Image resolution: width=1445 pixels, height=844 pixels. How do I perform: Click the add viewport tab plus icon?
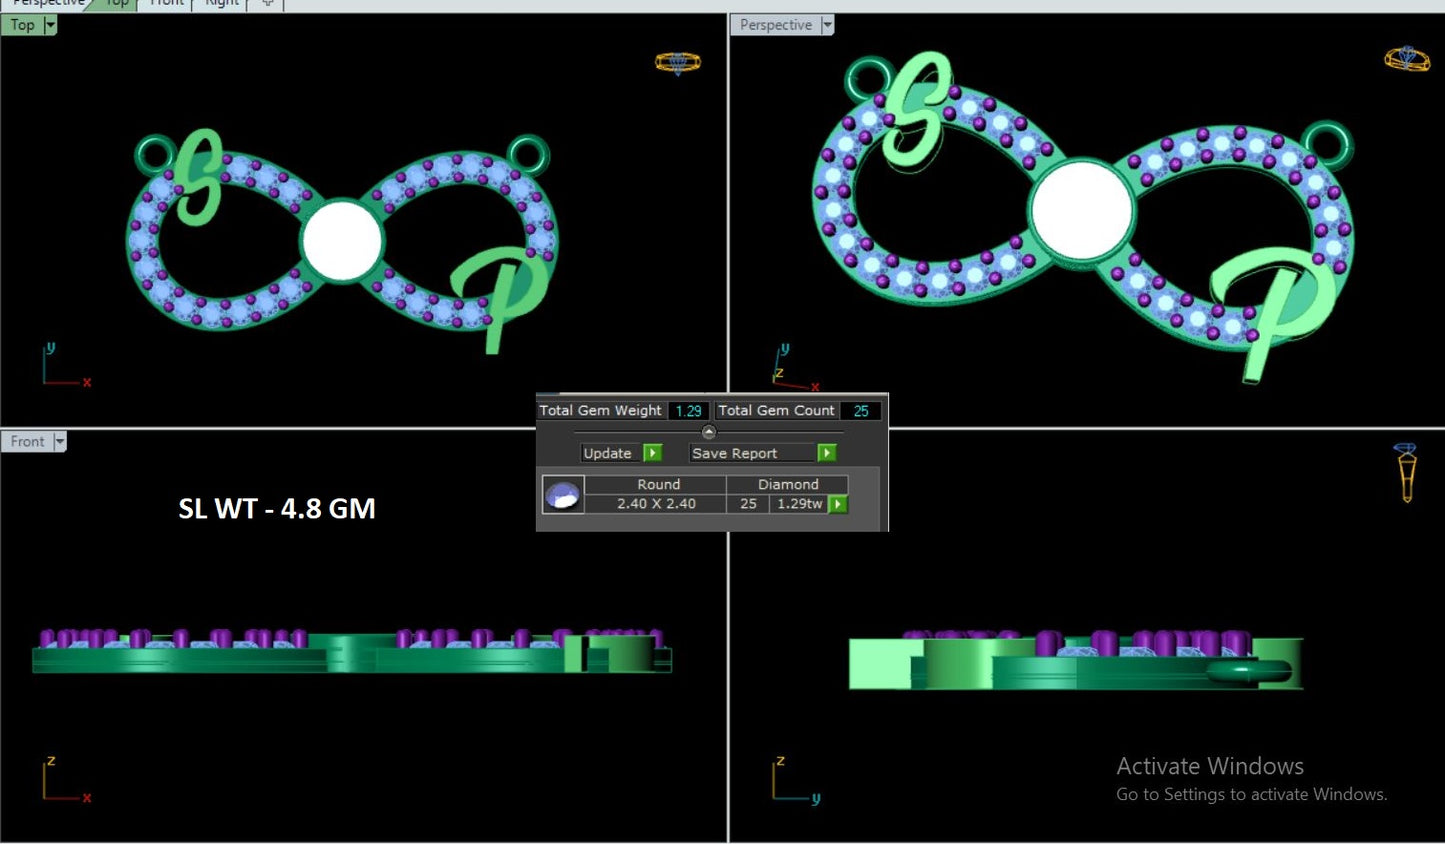pyautogui.click(x=267, y=3)
